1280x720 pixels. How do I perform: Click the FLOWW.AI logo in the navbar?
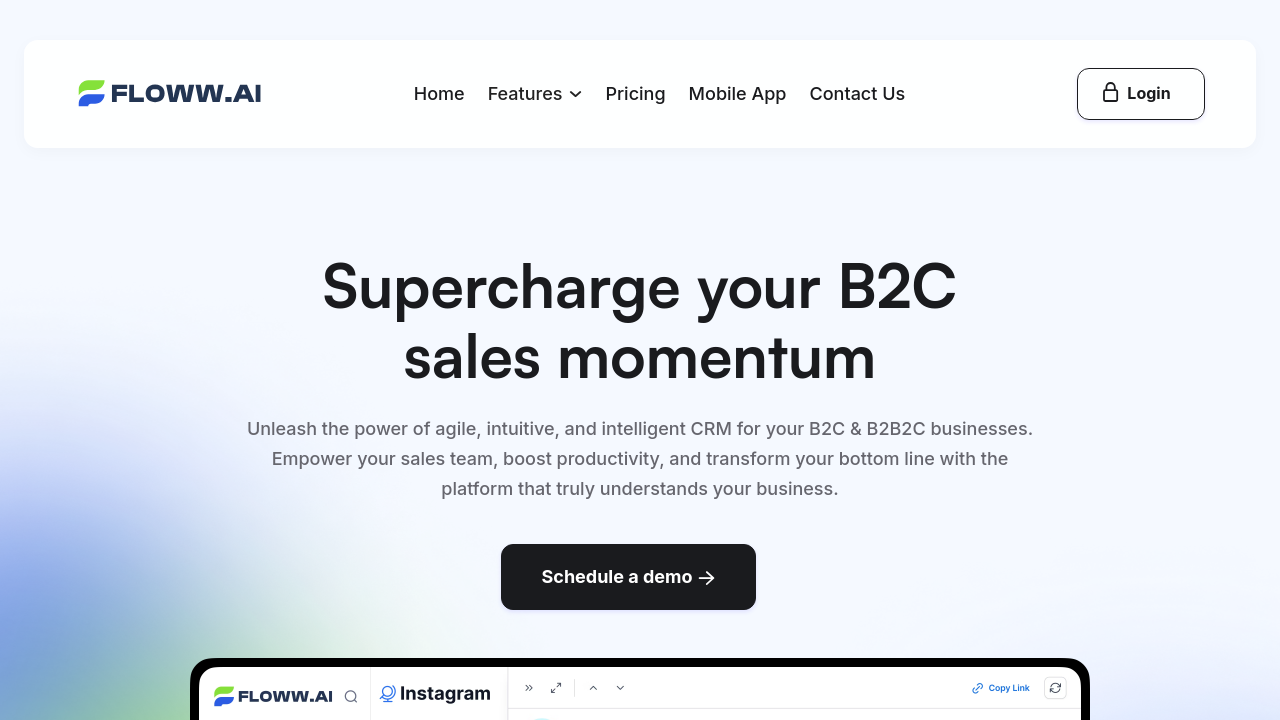coord(170,94)
